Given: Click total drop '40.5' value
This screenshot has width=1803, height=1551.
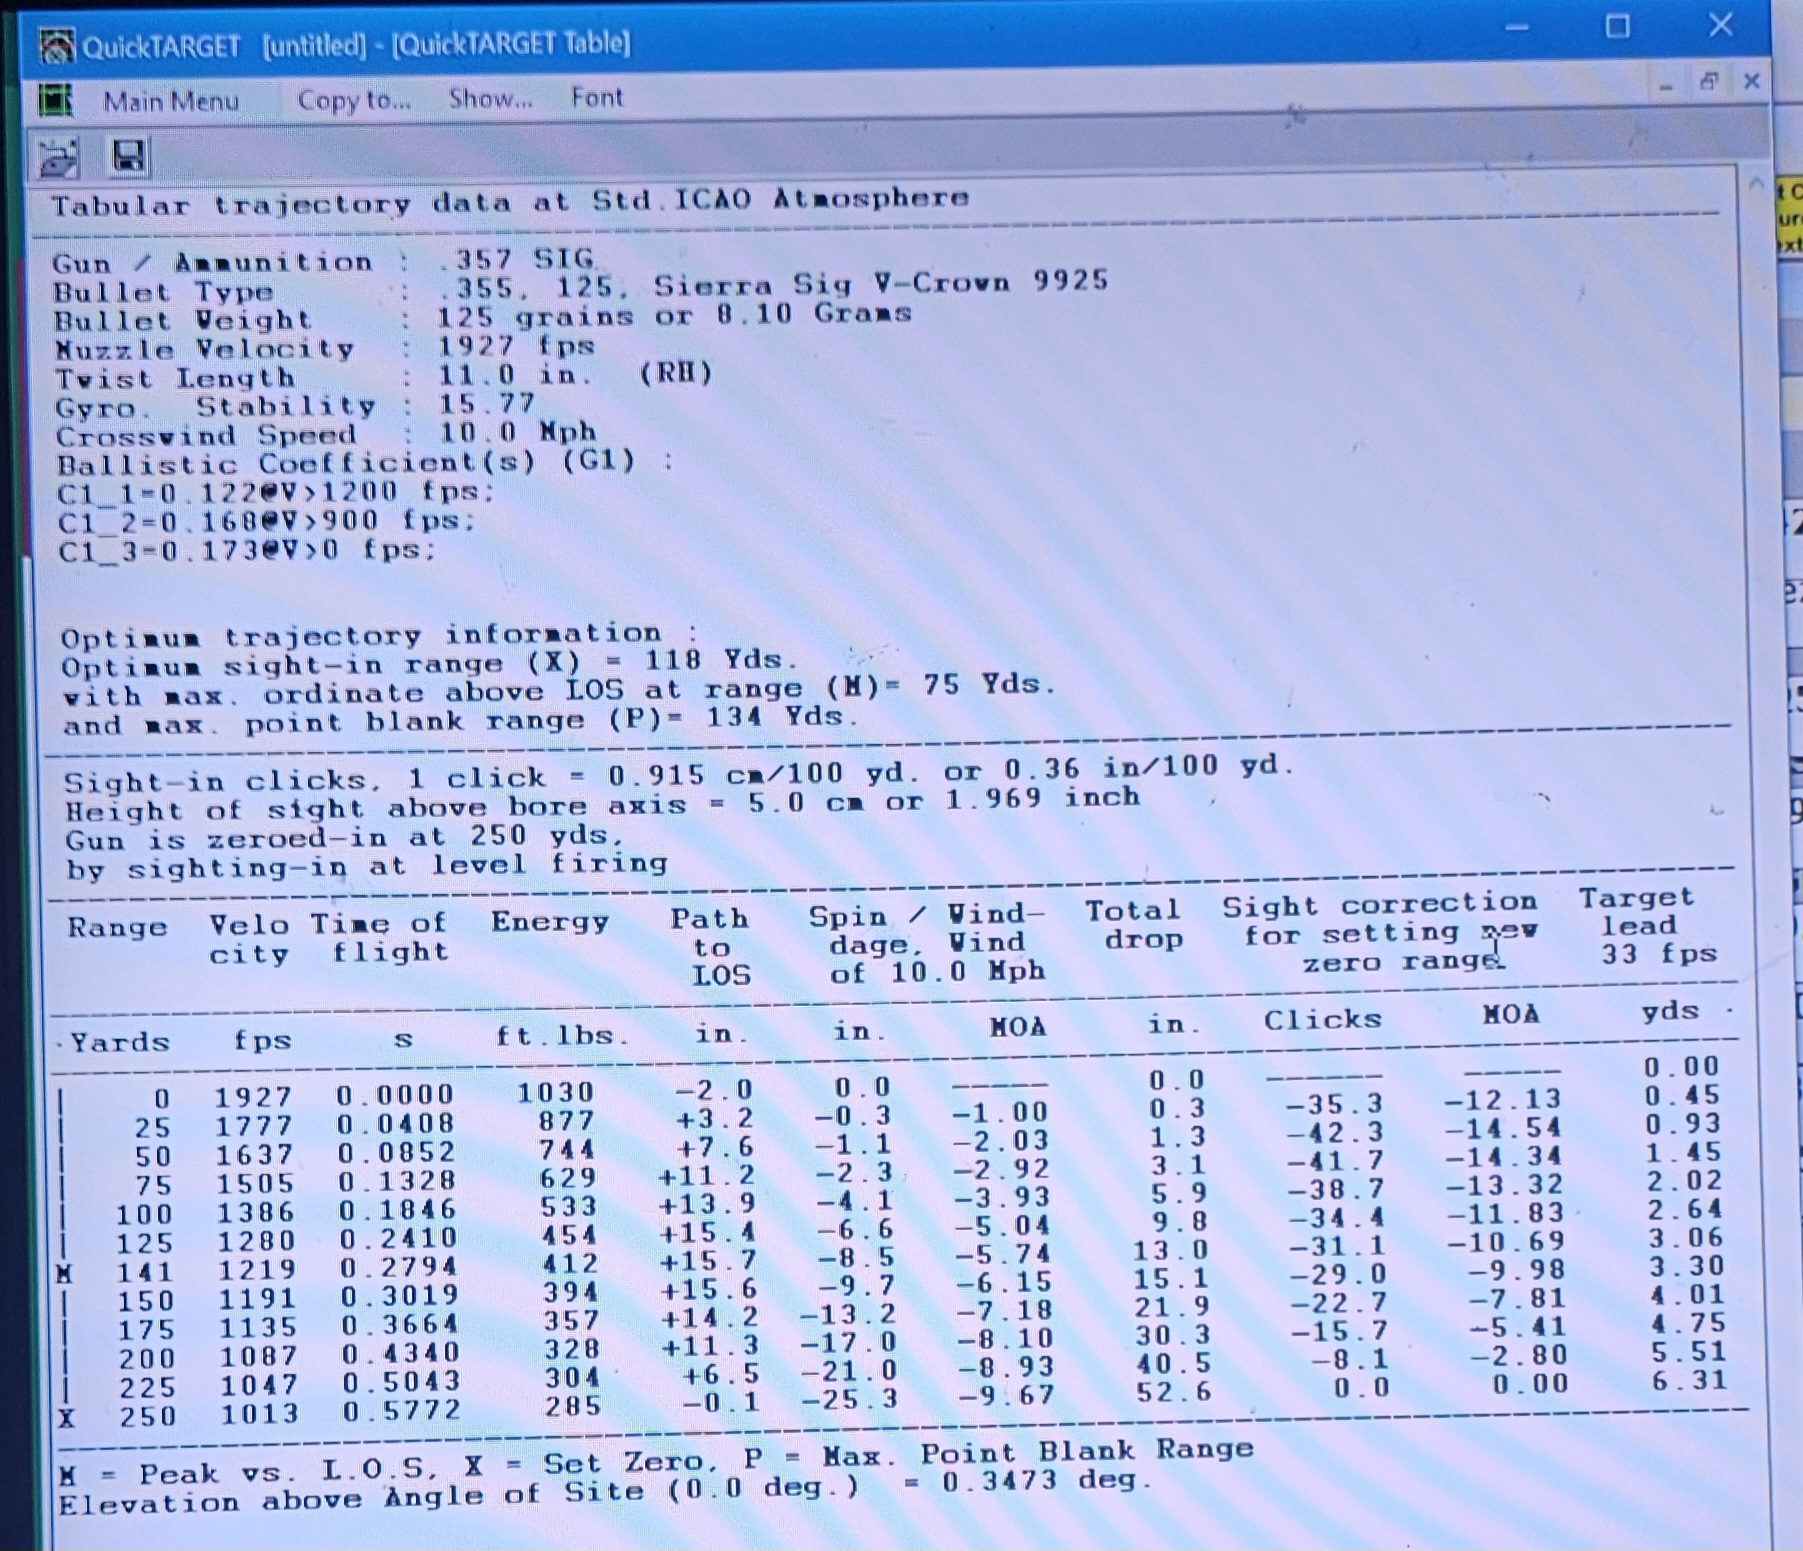Looking at the screenshot, I should tap(1173, 1363).
